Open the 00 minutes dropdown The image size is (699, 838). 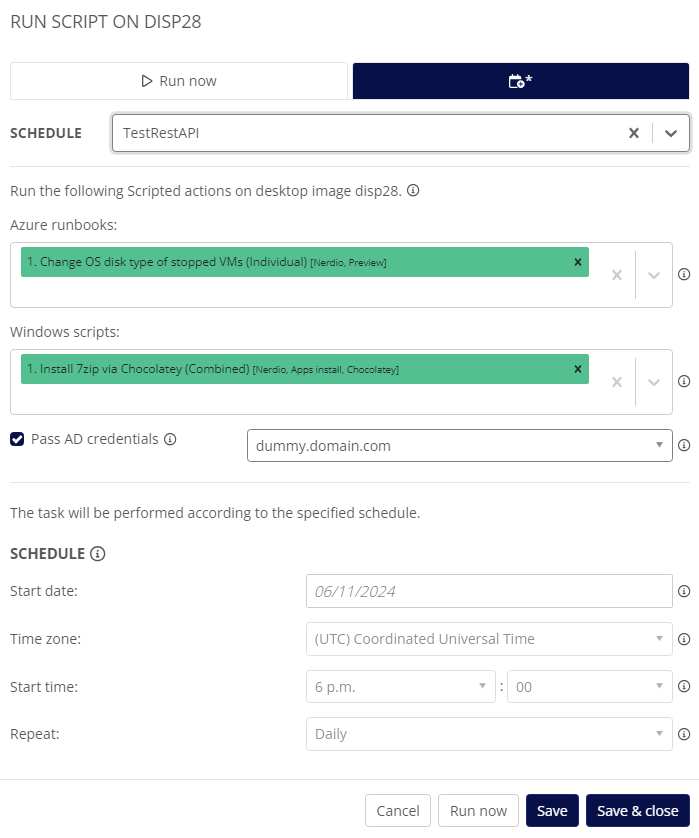pyautogui.click(x=589, y=687)
